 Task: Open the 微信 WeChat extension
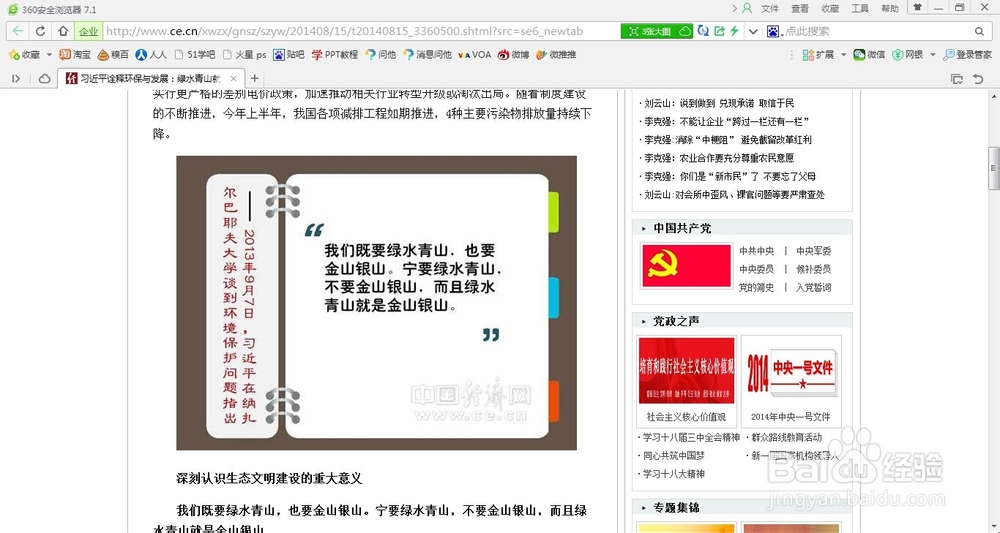[869, 55]
